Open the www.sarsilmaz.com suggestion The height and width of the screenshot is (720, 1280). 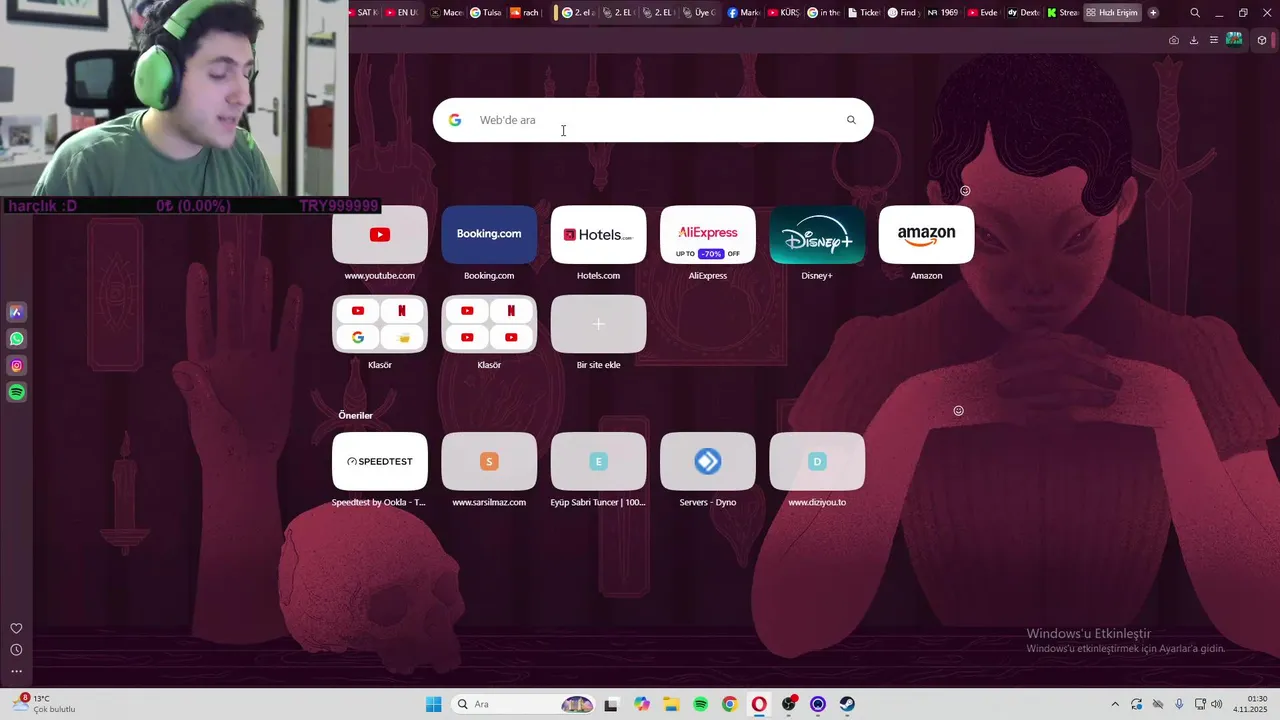click(x=489, y=461)
